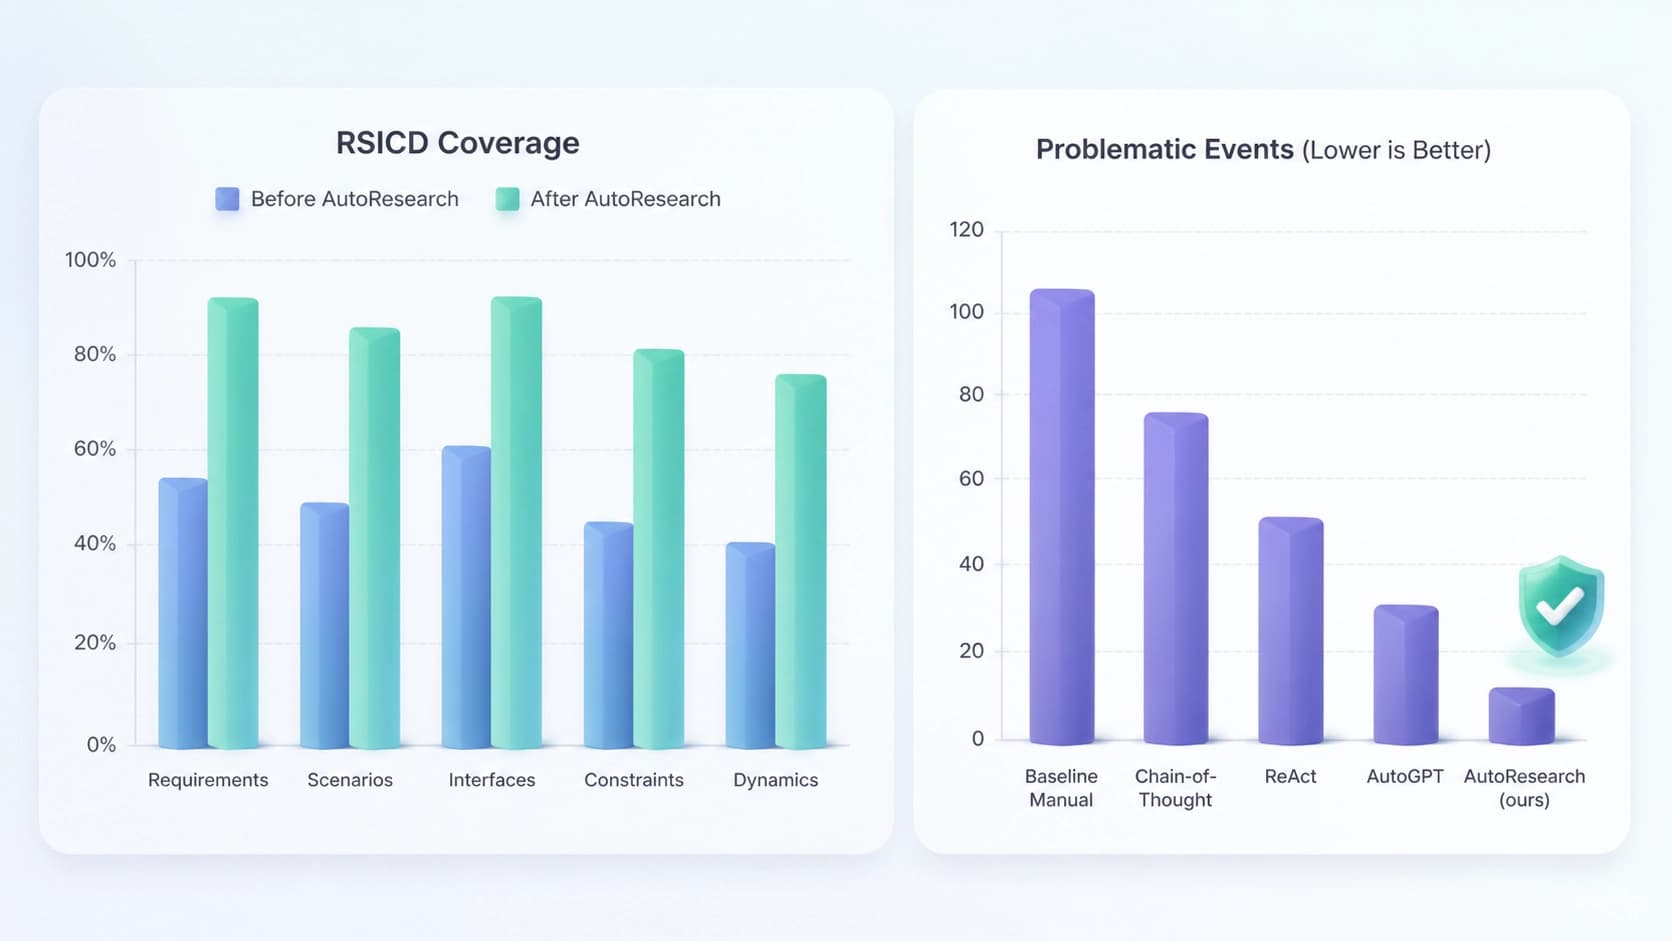Click the green Scenarios bar
Viewport: 1672px width, 941px height.
pyautogui.click(x=375, y=538)
